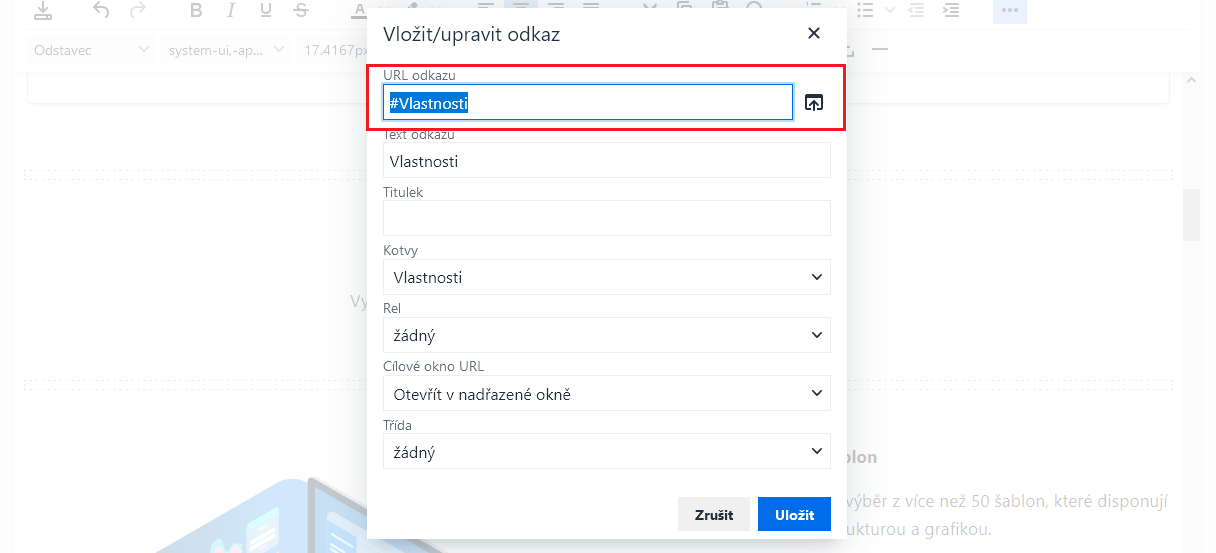The width and height of the screenshot is (1216, 553).
Task: Toggle underline formatting in the toolbar
Action: 265,11
